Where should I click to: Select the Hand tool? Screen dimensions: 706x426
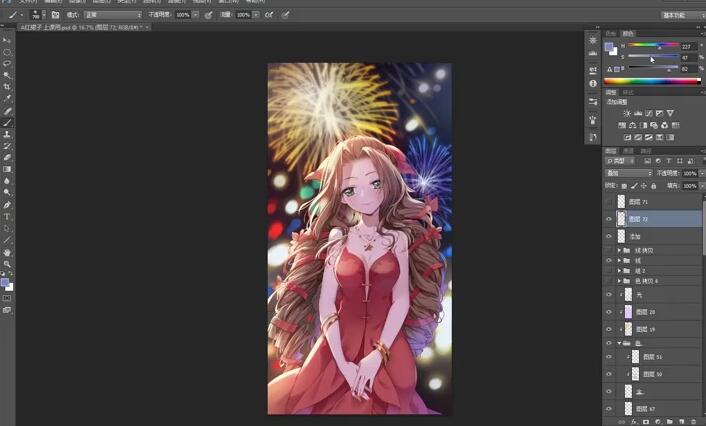pyautogui.click(x=7, y=252)
